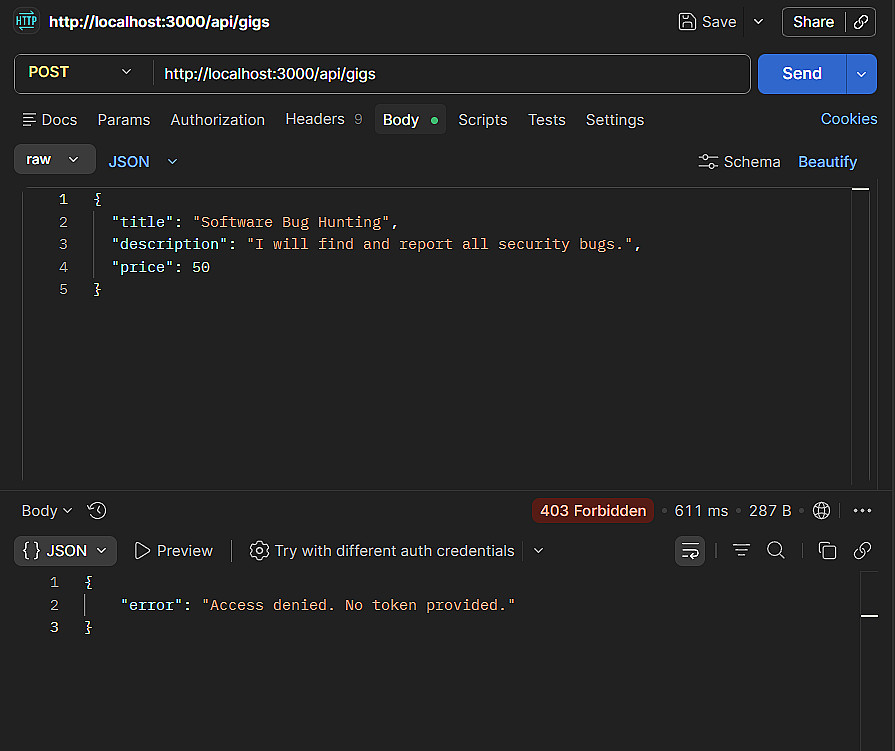Open the Save options dropdown arrow
The height and width of the screenshot is (751, 895).
tap(758, 22)
